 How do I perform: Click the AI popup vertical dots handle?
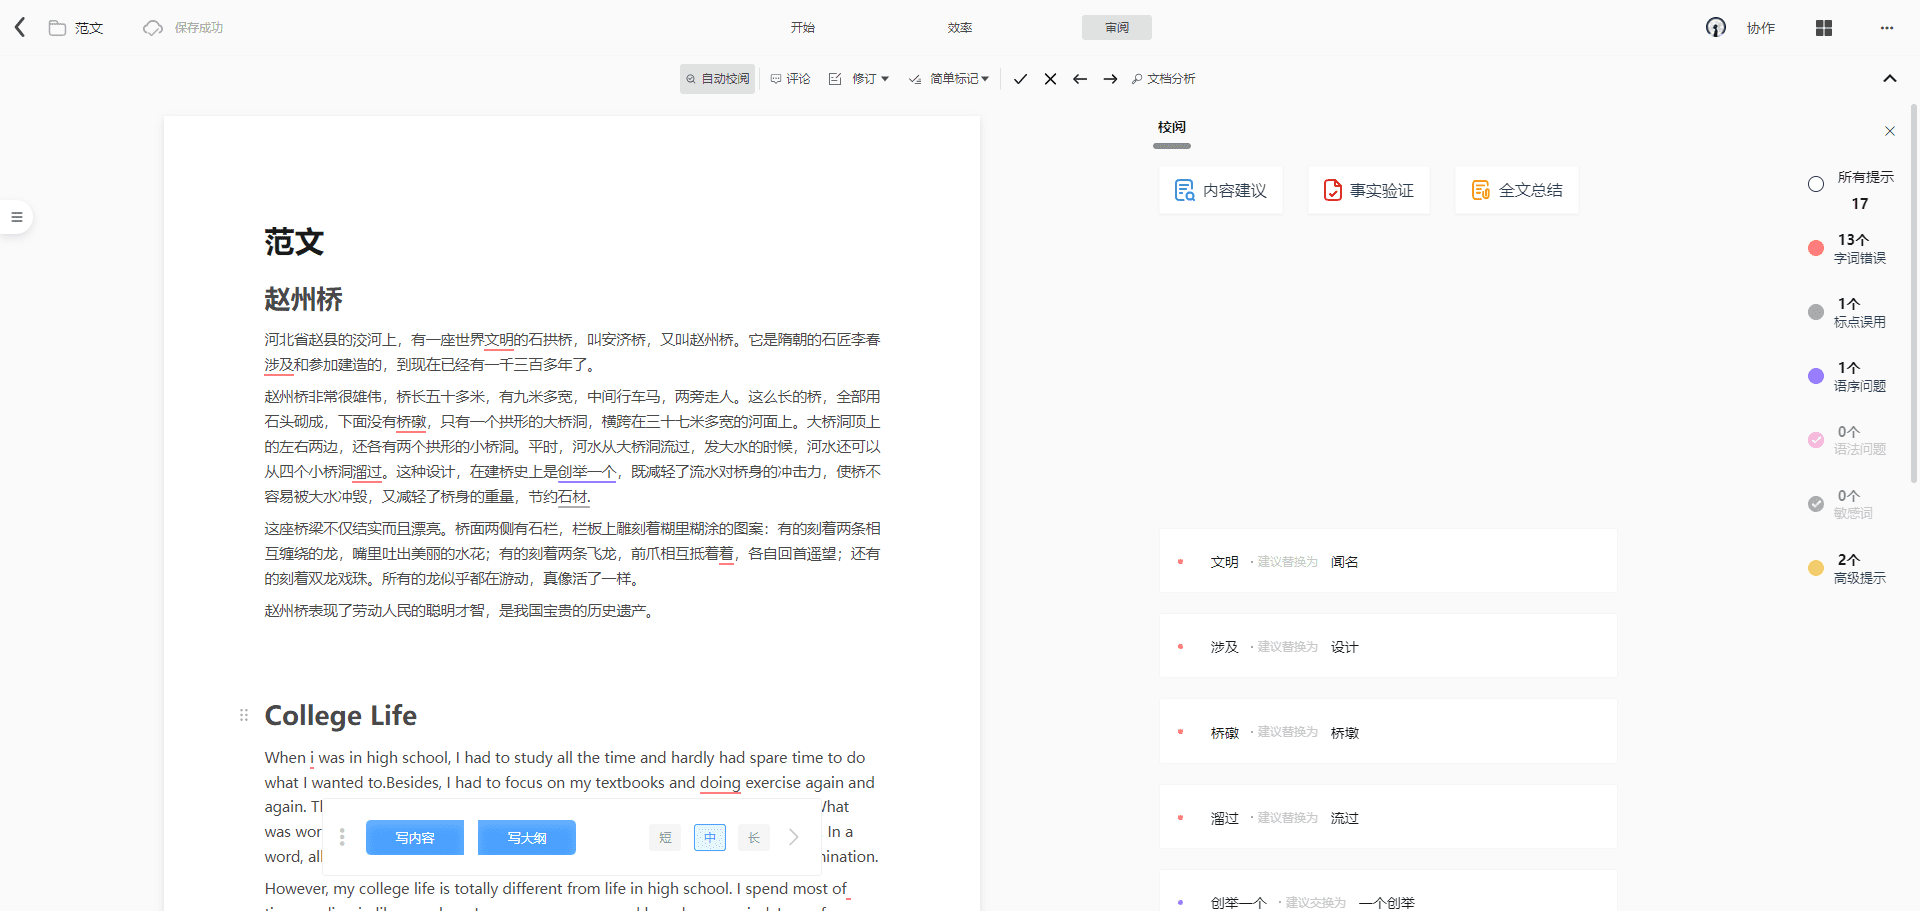pyautogui.click(x=342, y=837)
